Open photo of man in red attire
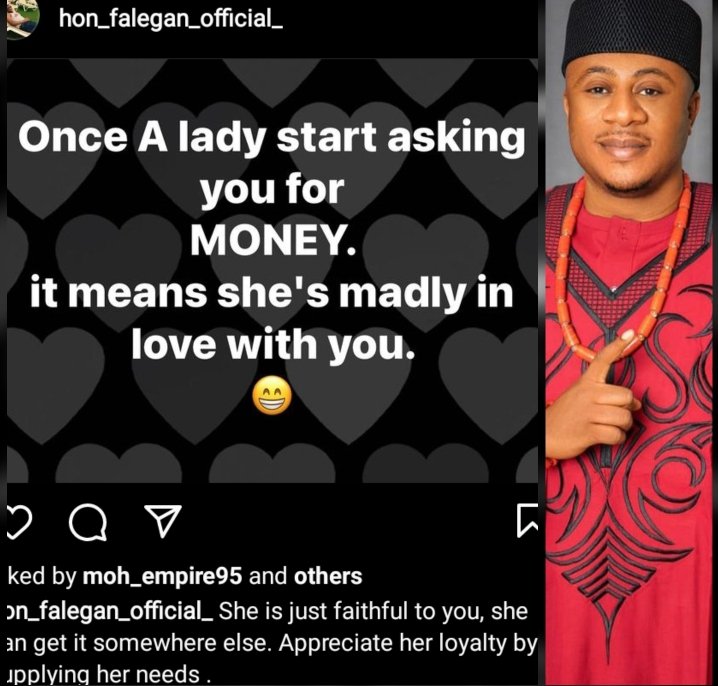718x686 pixels. (631, 343)
